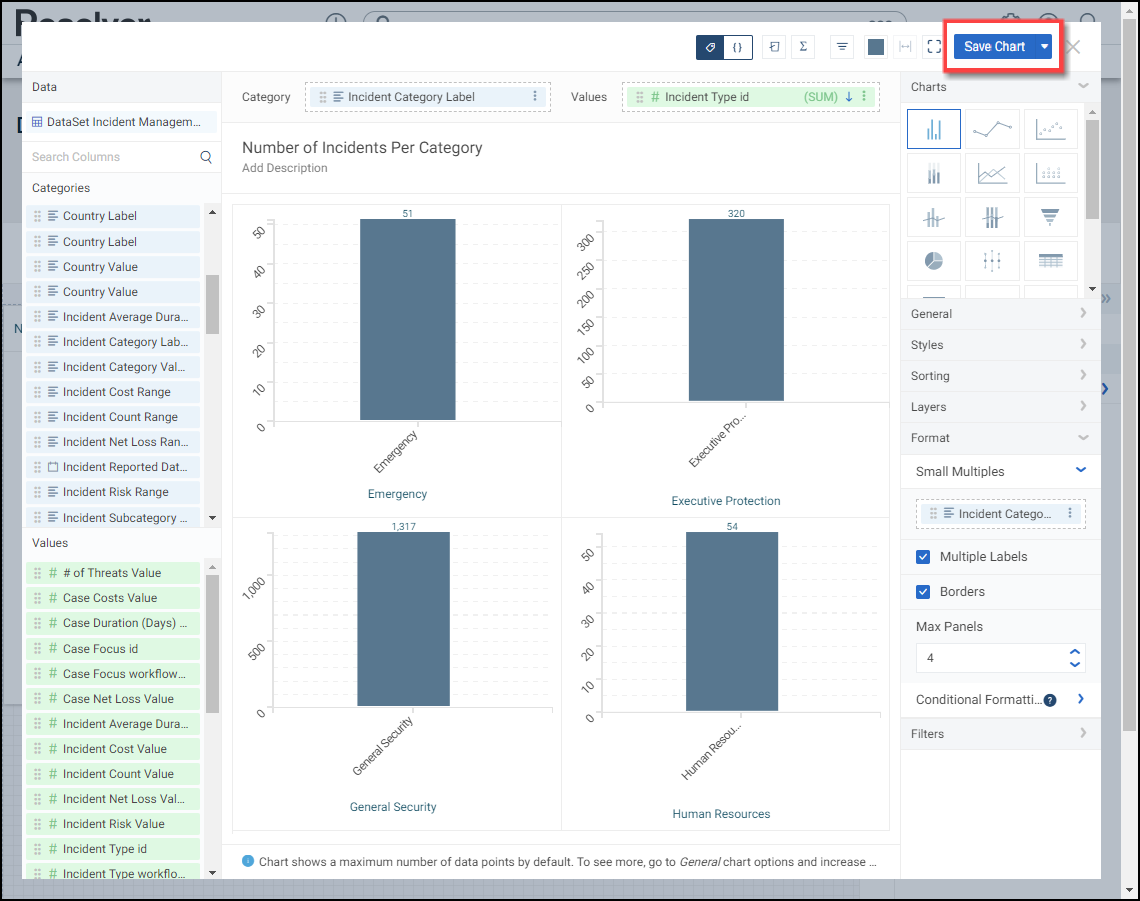Pick the scatter plot chart icon

click(x=1050, y=129)
